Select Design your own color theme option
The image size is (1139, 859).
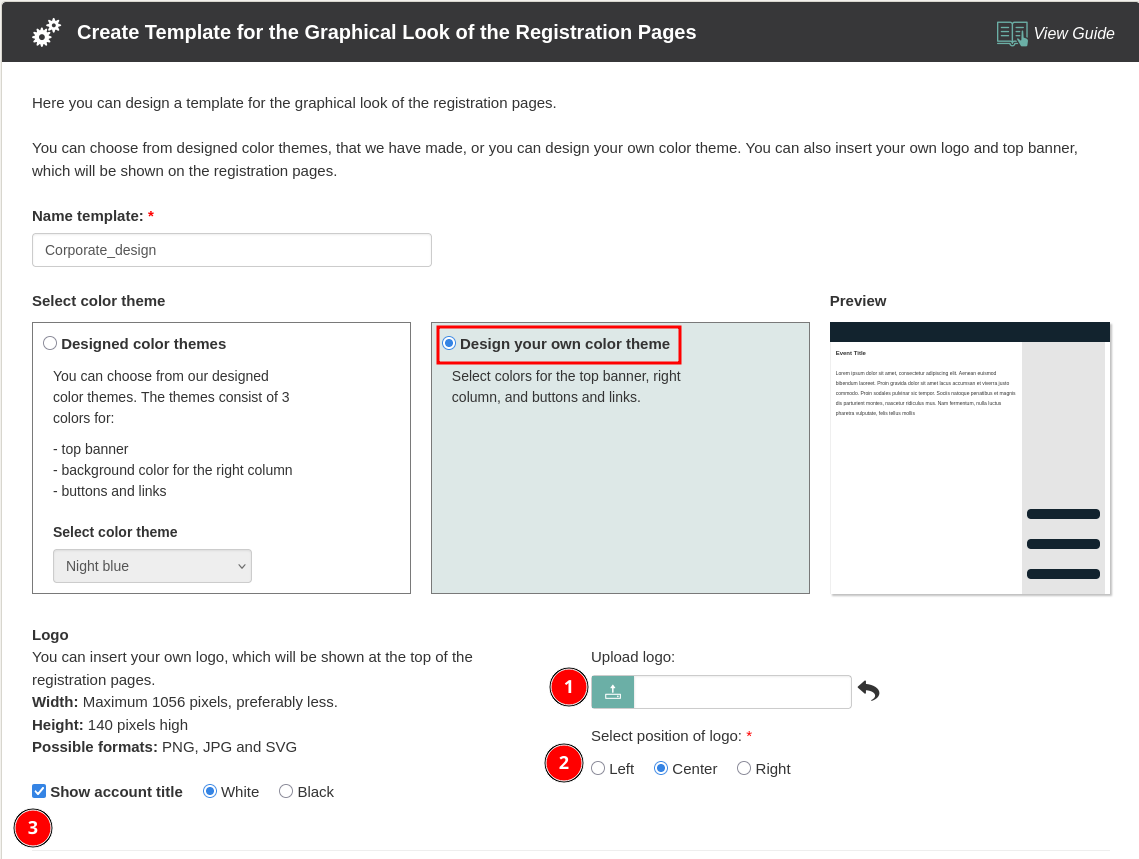[x=449, y=343]
